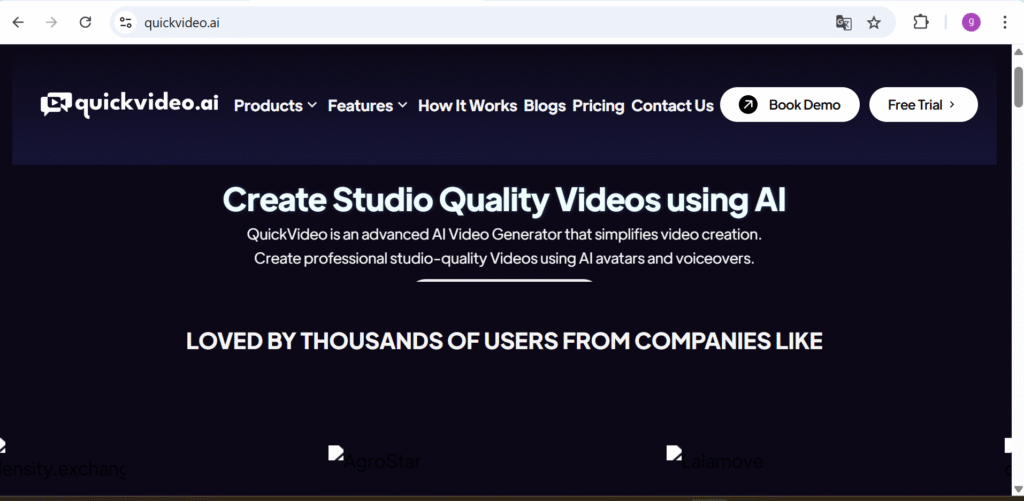Open the Chrome profile avatar
The image size is (1024, 501).
point(970,22)
